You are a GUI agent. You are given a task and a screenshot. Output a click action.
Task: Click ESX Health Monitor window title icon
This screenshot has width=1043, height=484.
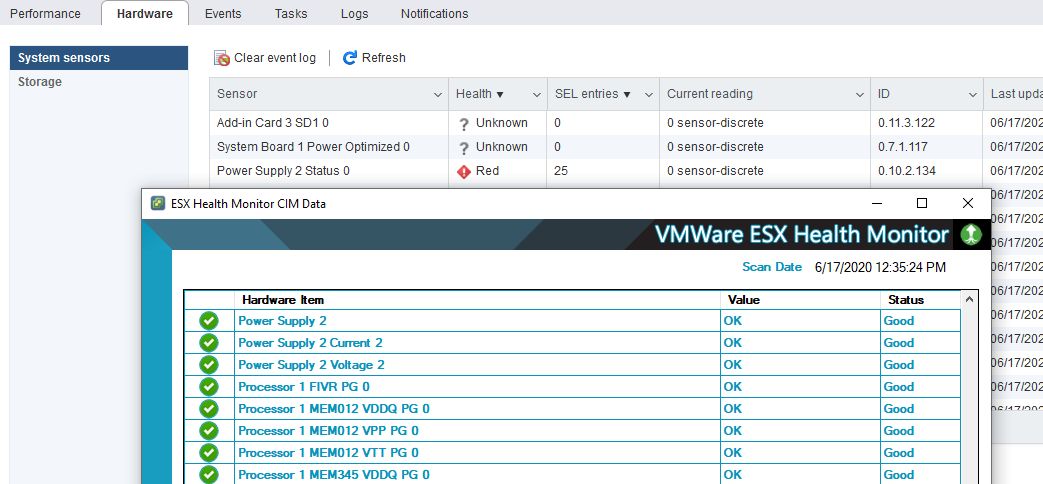(158, 203)
